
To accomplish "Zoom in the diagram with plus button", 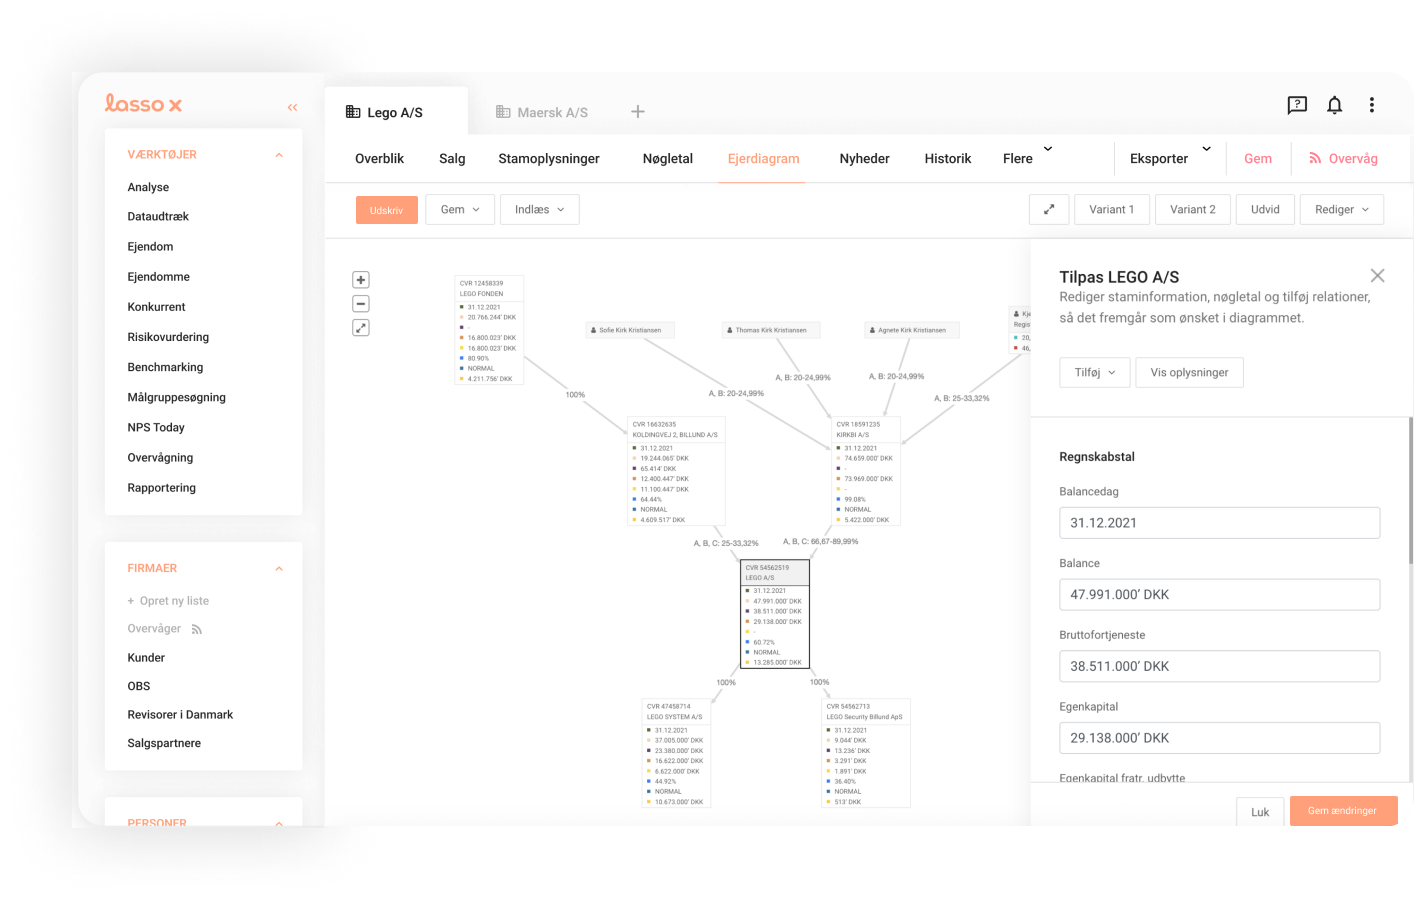I will pyautogui.click(x=361, y=280).
